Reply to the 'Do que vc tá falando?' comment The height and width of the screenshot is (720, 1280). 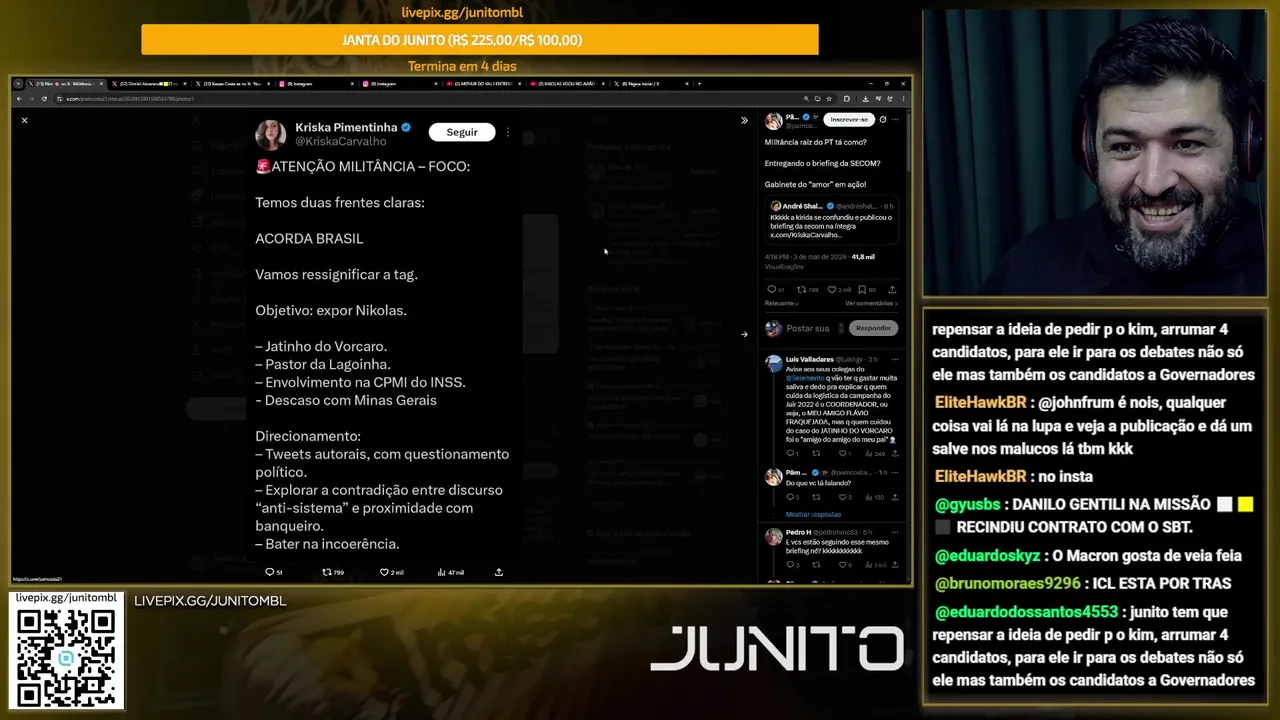[x=791, y=497]
